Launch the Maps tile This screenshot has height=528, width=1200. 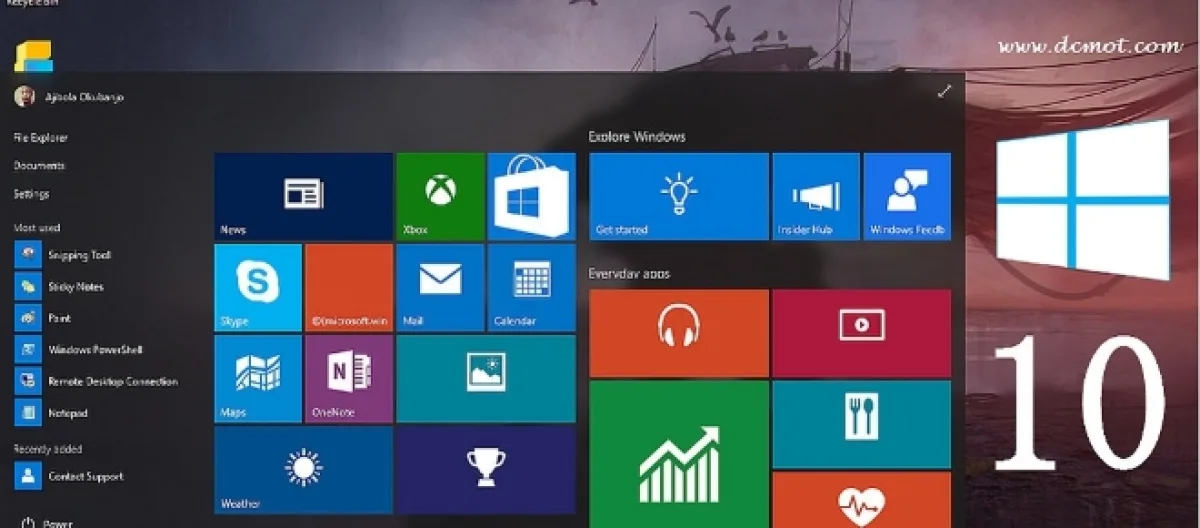click(258, 378)
